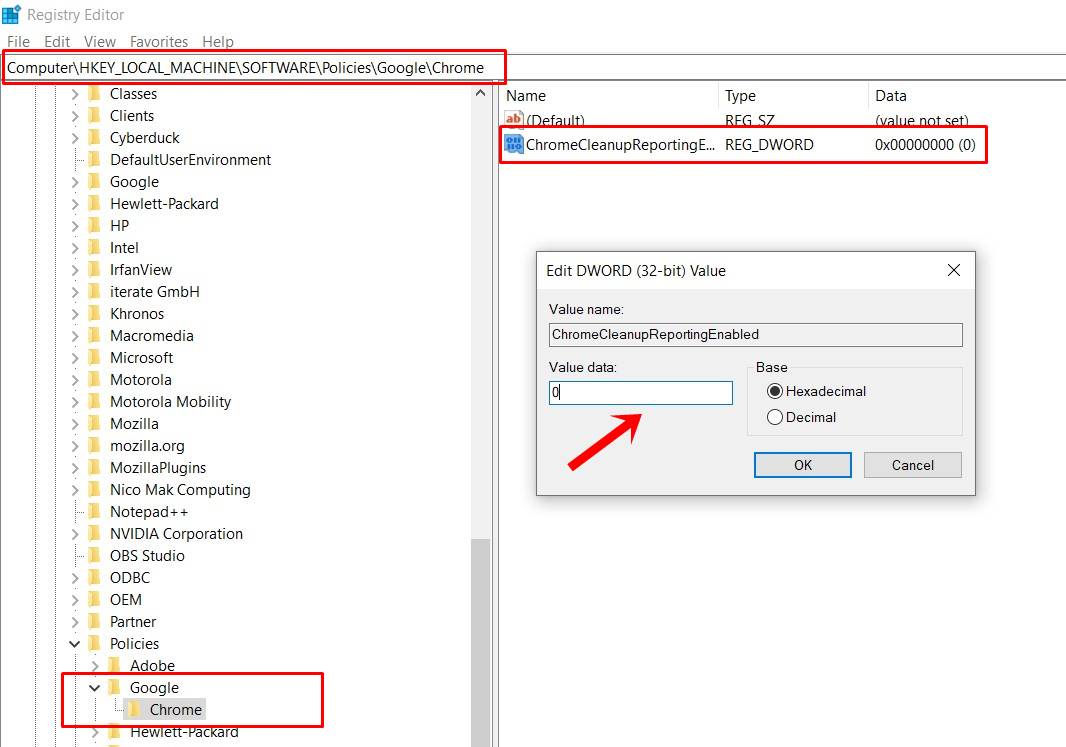Click the Mozilla folder icon

[x=94, y=424]
